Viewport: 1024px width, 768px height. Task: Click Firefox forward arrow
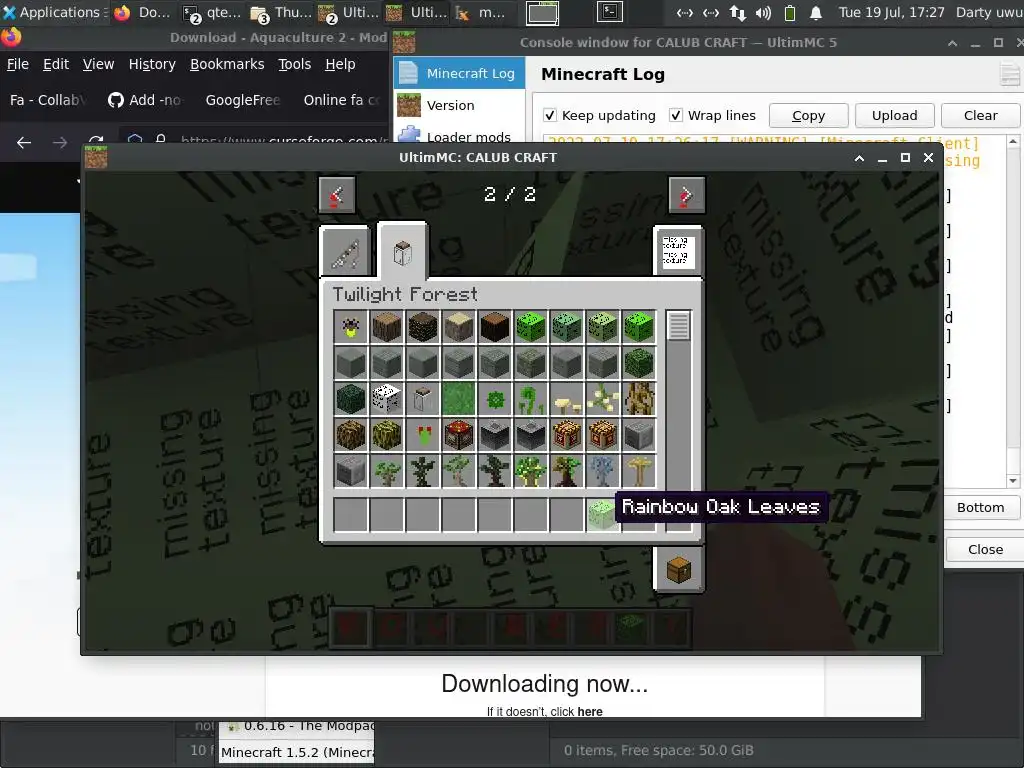[60, 142]
